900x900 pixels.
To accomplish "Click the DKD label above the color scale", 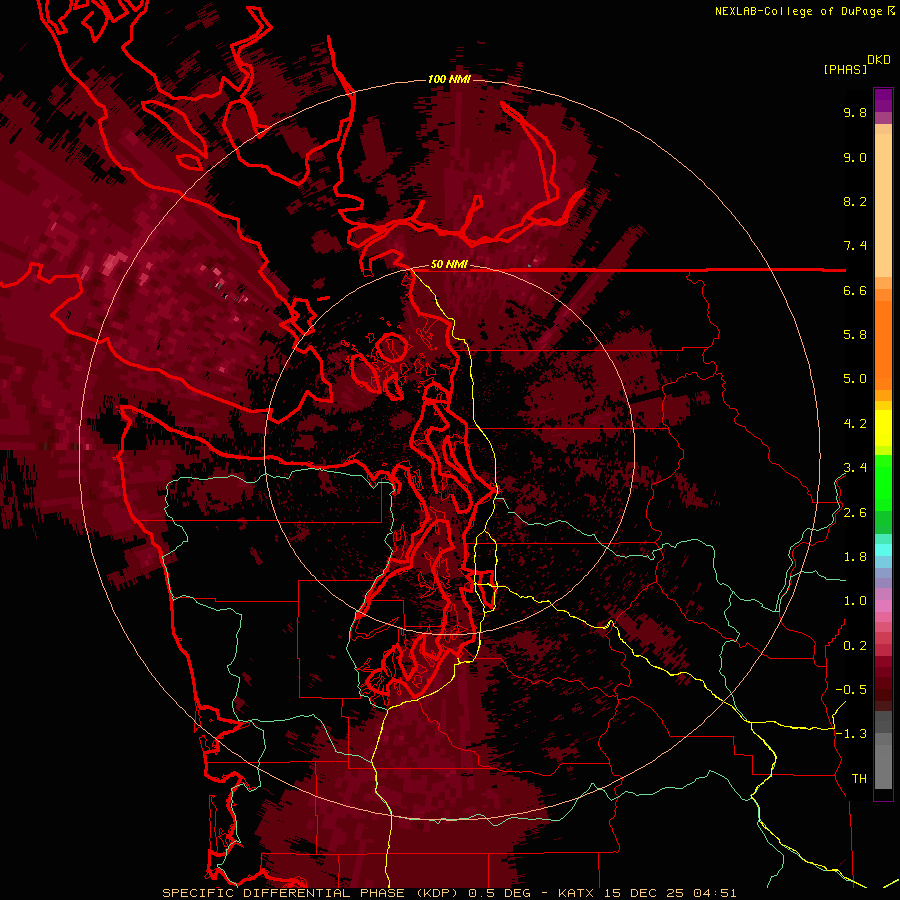I will (879, 60).
